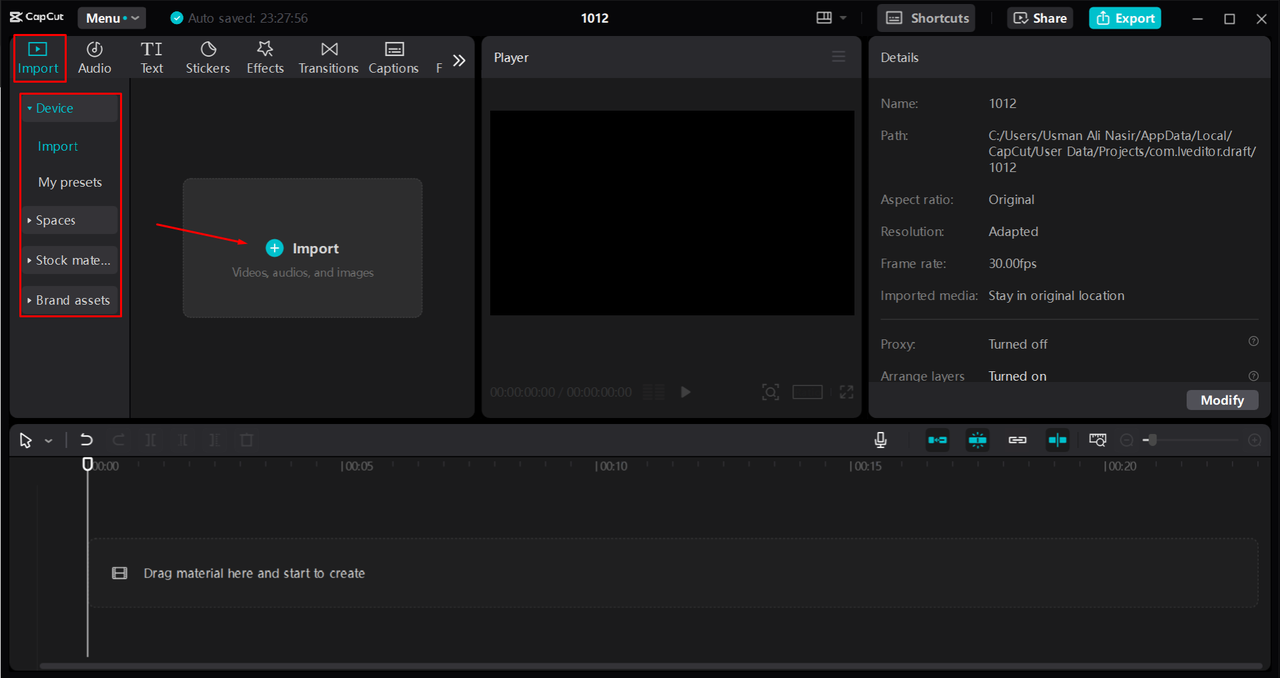Image resolution: width=1280 pixels, height=678 pixels.
Task: Show Arrange layers help icon
Action: pos(1253,376)
